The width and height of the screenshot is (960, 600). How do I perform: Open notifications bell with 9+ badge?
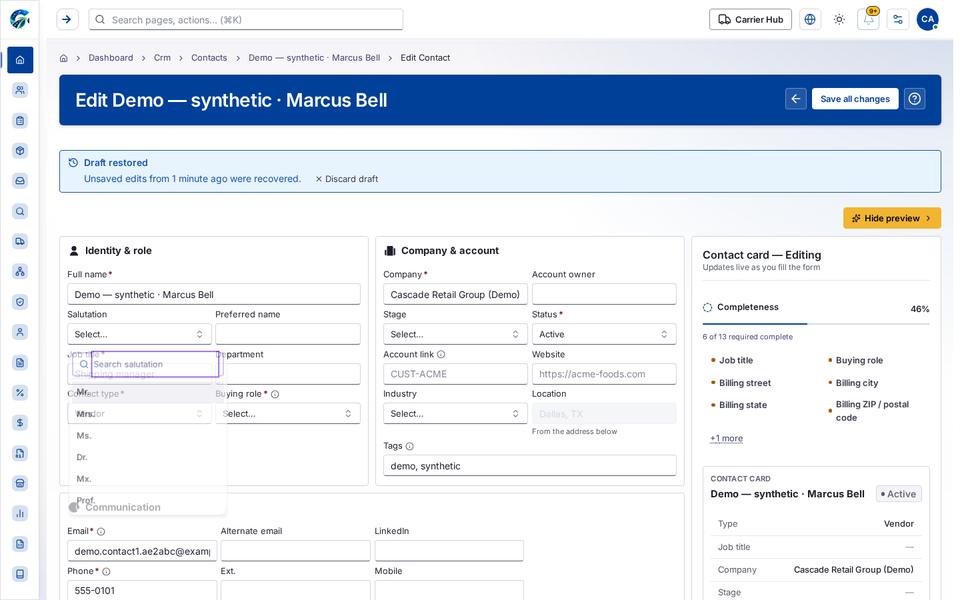(868, 20)
